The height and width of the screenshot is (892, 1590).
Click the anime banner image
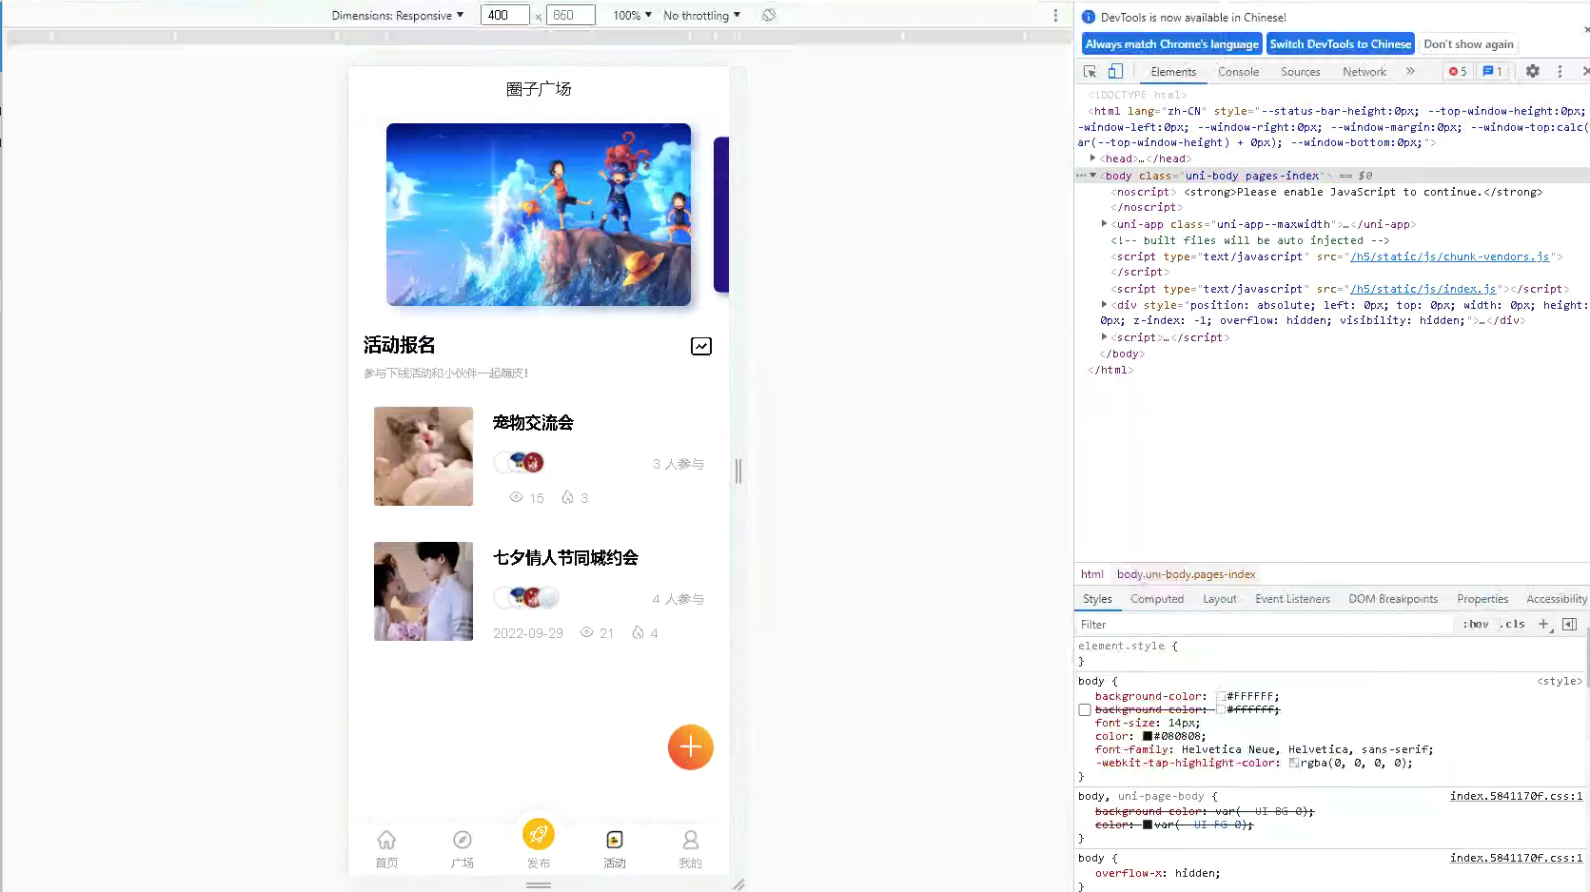(538, 214)
